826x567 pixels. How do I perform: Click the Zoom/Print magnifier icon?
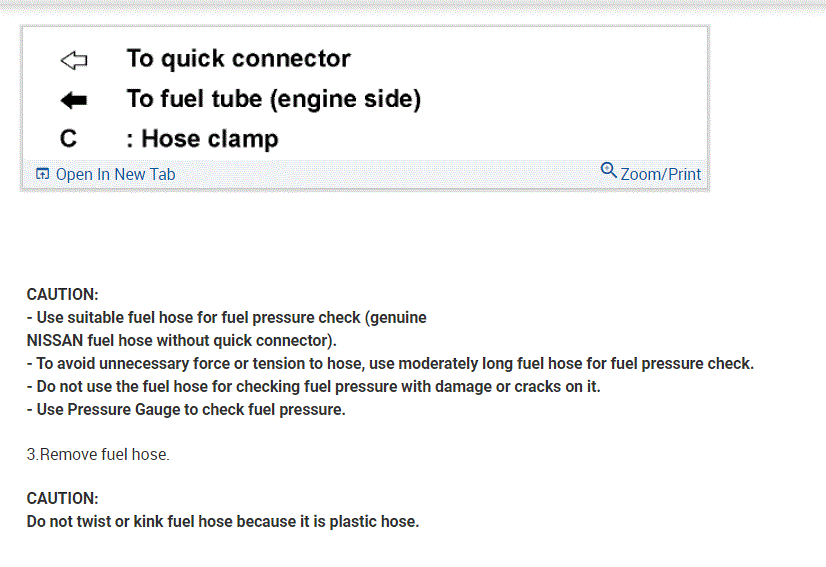[x=608, y=170]
